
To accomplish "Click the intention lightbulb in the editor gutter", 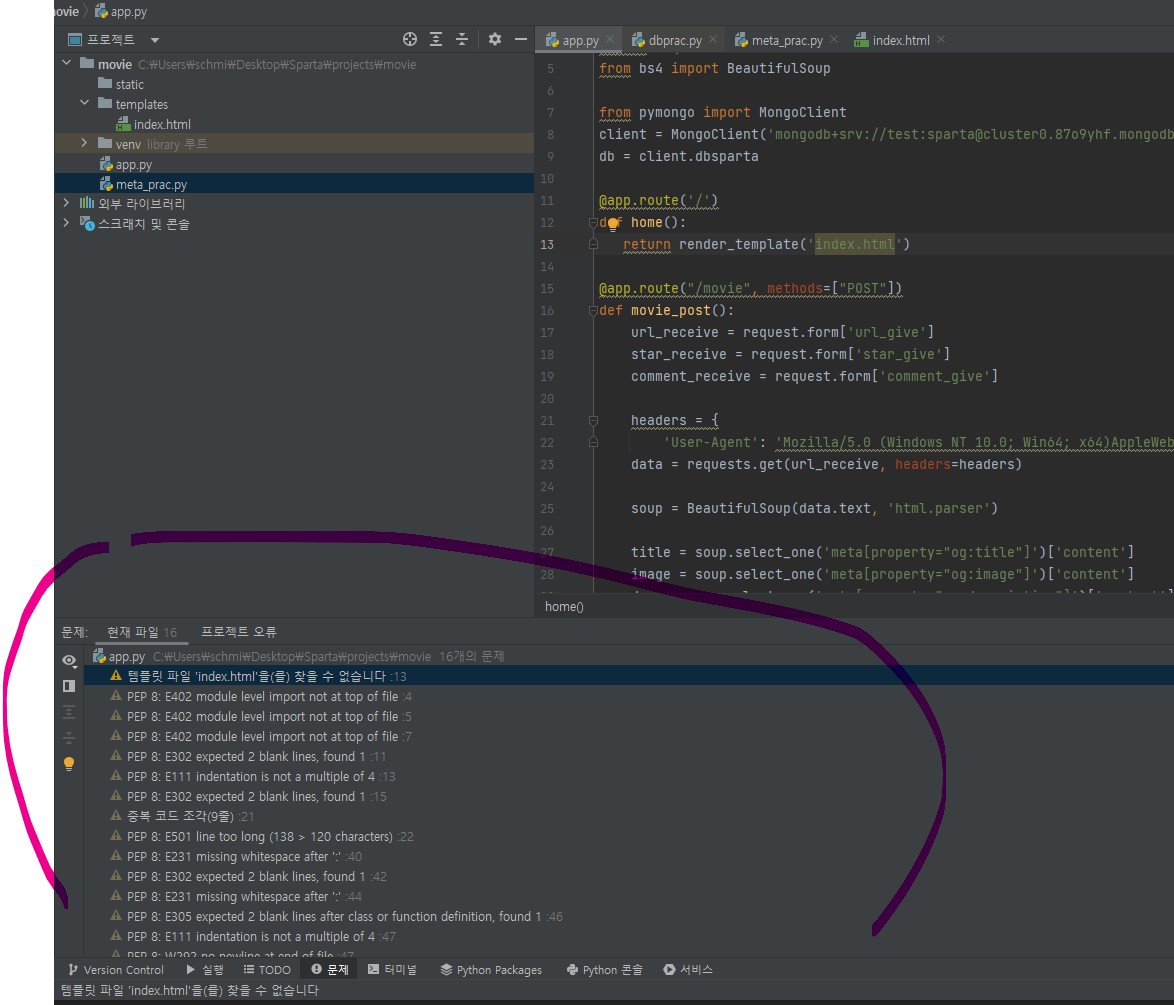I will click(x=614, y=224).
